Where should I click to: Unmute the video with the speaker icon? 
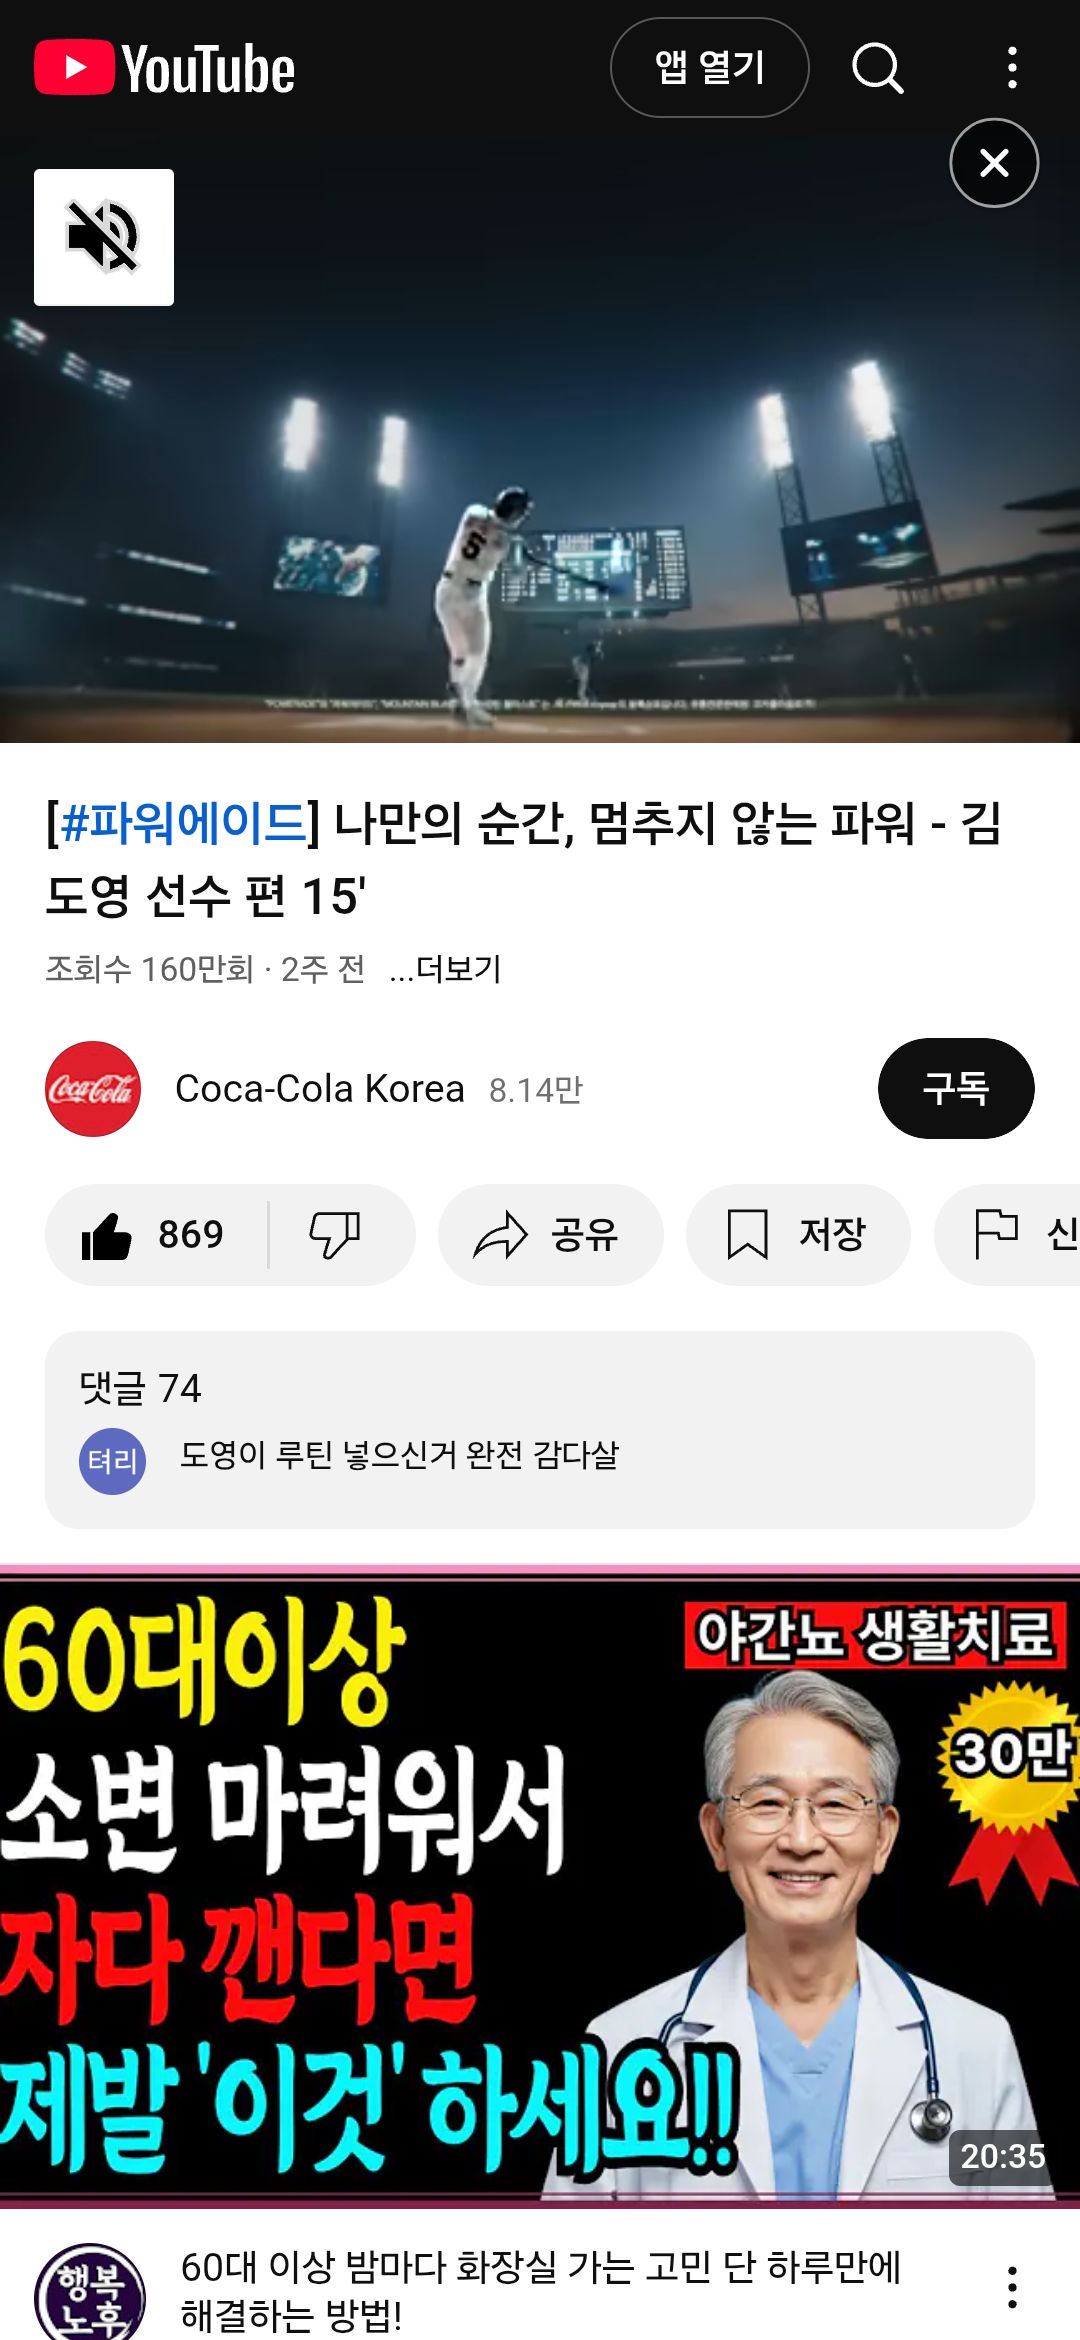[x=104, y=237]
